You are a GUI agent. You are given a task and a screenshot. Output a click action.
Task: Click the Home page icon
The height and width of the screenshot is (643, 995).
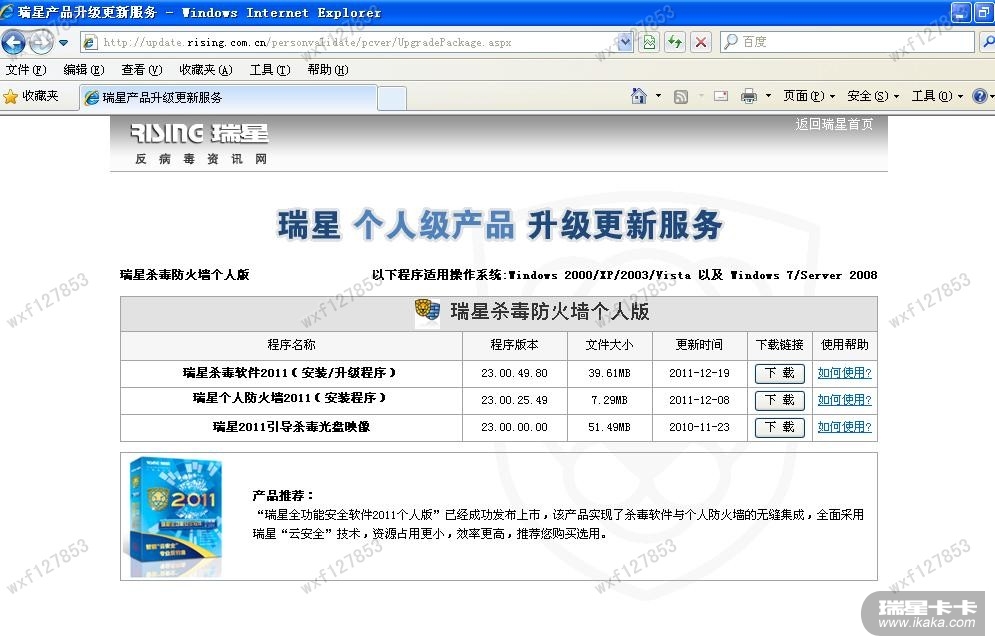(x=639, y=96)
